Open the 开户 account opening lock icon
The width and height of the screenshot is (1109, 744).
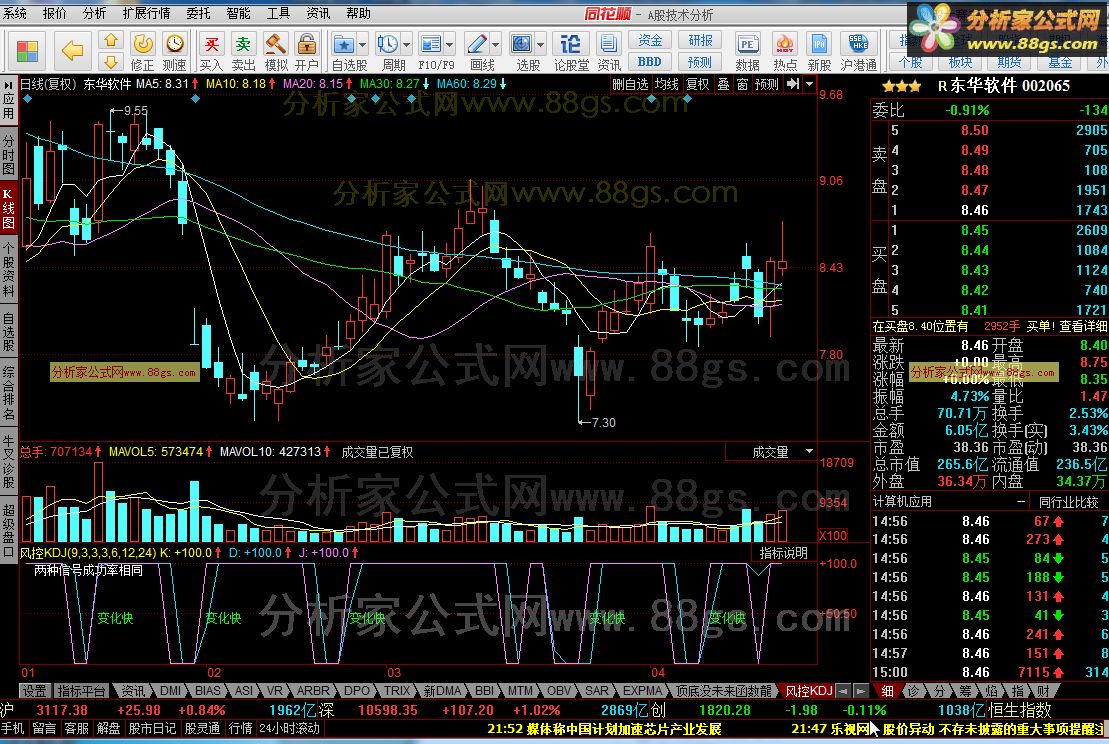pyautogui.click(x=307, y=52)
